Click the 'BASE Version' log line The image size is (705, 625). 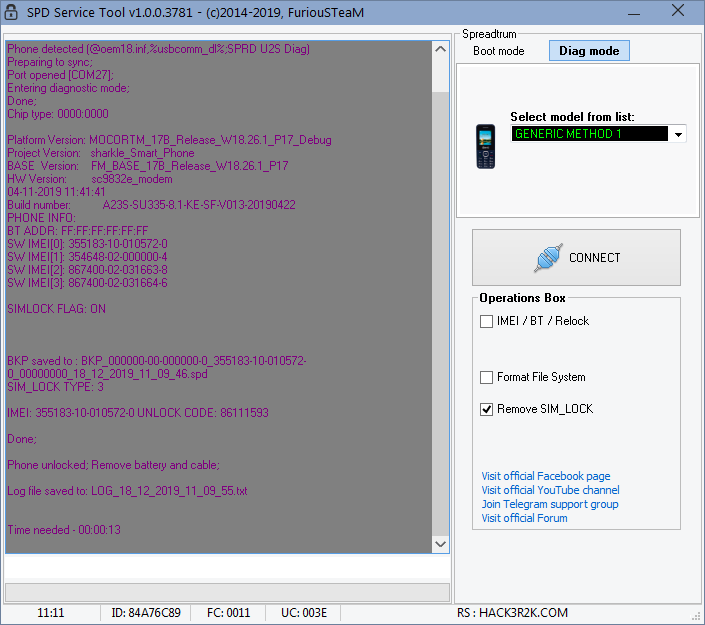click(147, 166)
